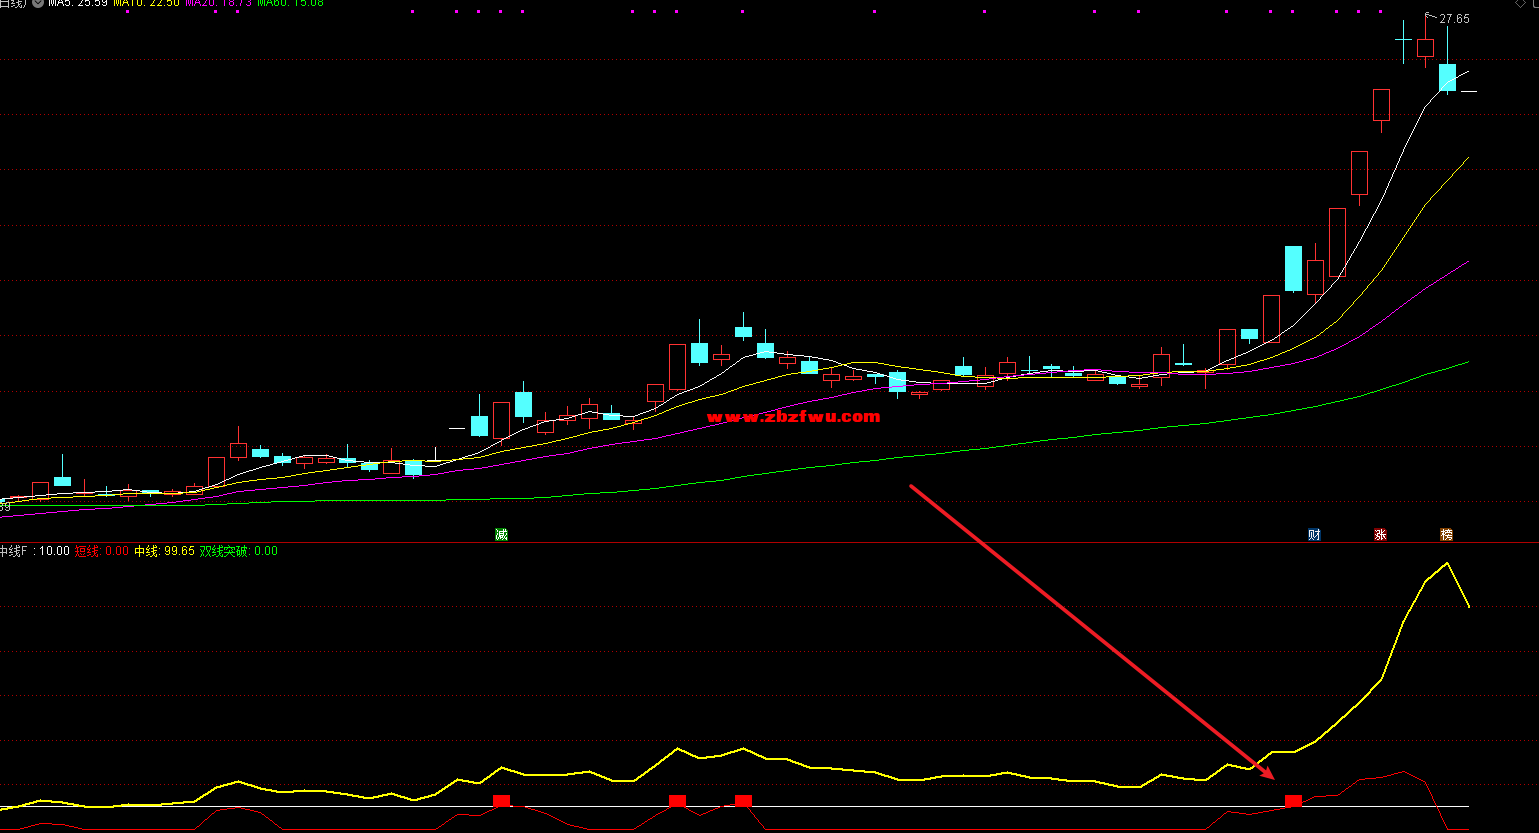Click the yellow 中线: 99.65 value
The height and width of the screenshot is (833, 1539).
164,551
